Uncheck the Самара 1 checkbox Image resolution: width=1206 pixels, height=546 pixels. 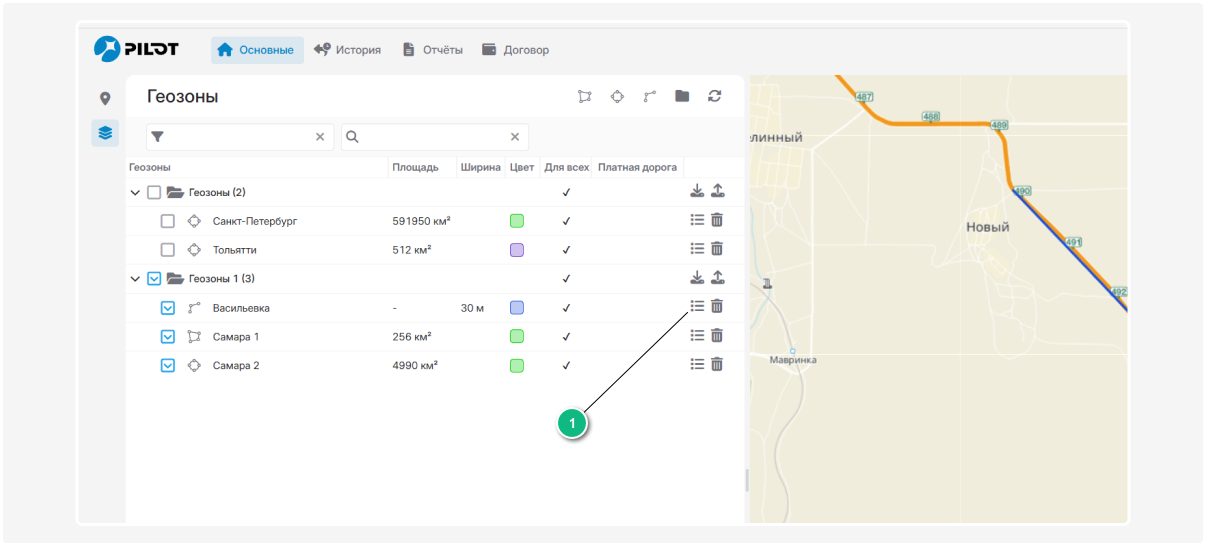click(x=168, y=337)
